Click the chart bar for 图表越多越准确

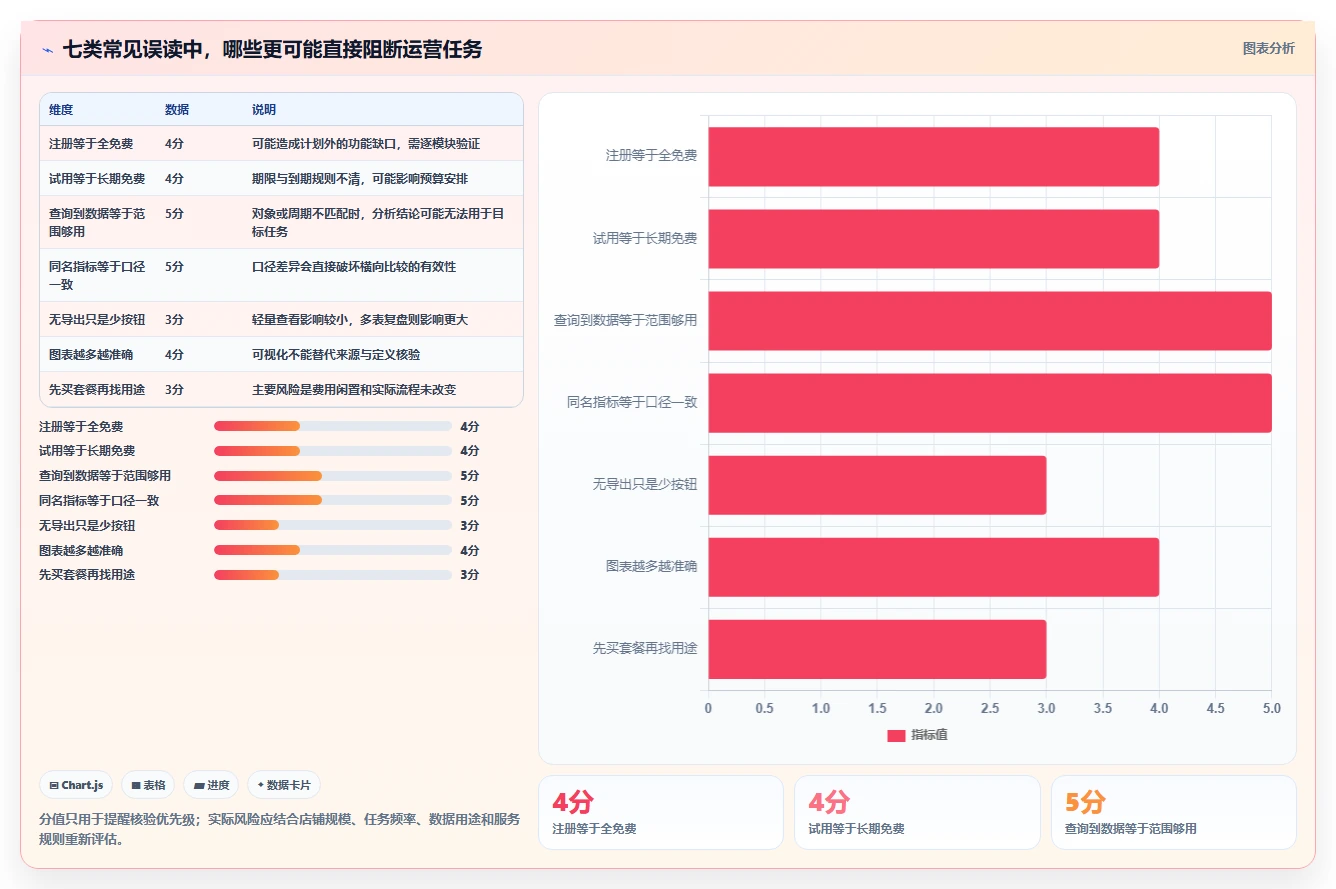pyautogui.click(x=934, y=567)
